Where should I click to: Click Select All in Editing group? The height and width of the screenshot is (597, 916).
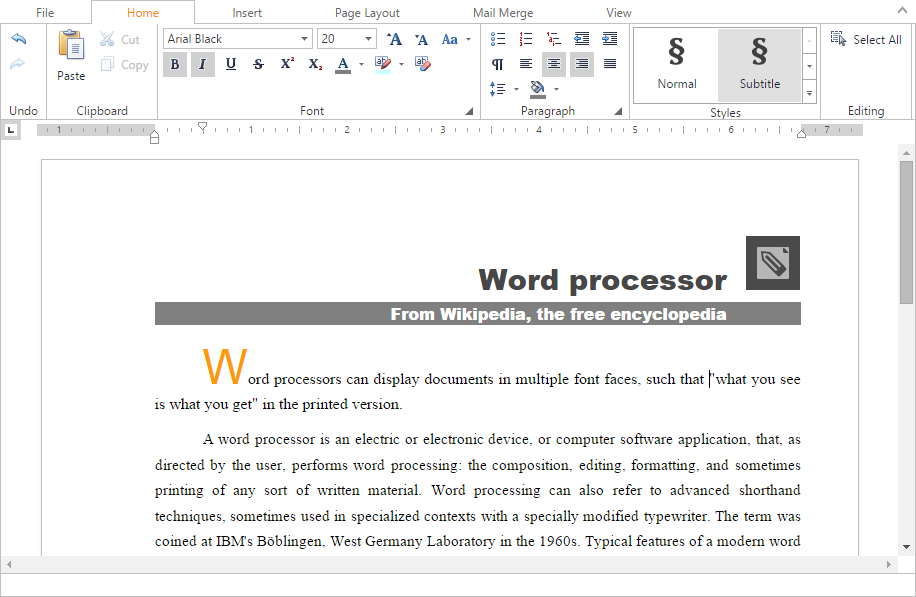pos(866,40)
